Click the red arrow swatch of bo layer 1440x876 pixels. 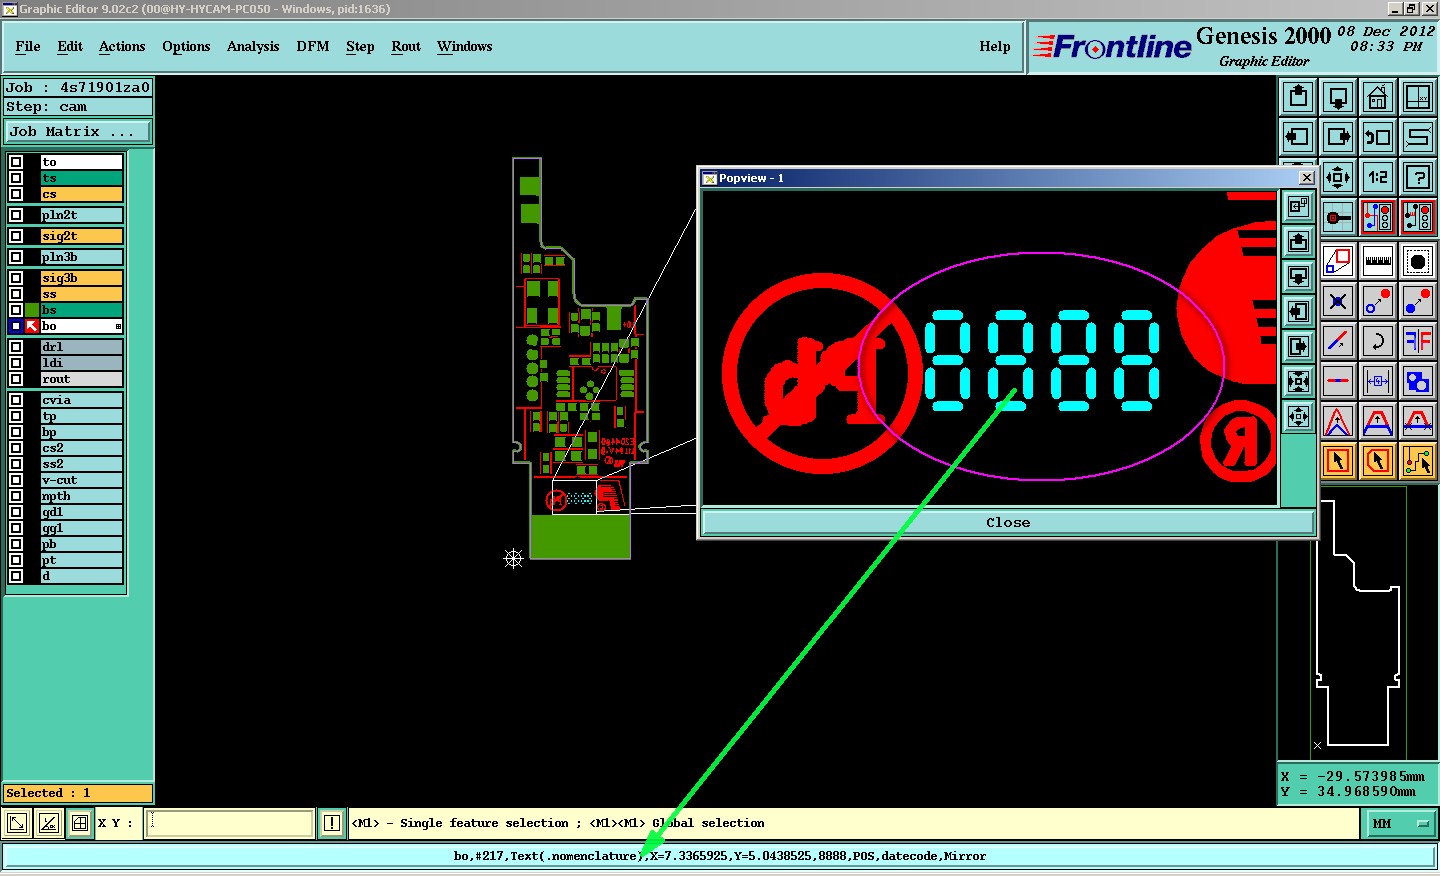click(32, 326)
